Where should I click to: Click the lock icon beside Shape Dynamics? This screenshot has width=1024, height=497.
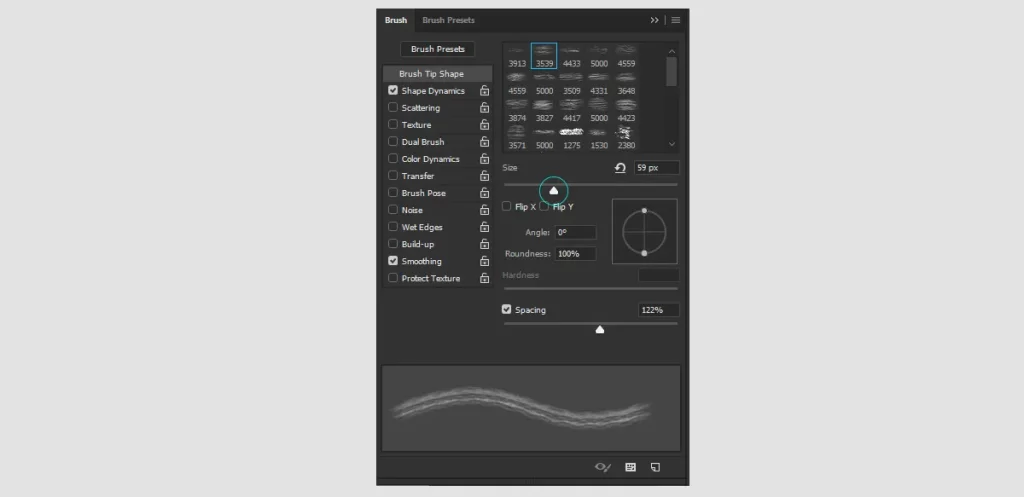[x=484, y=91]
